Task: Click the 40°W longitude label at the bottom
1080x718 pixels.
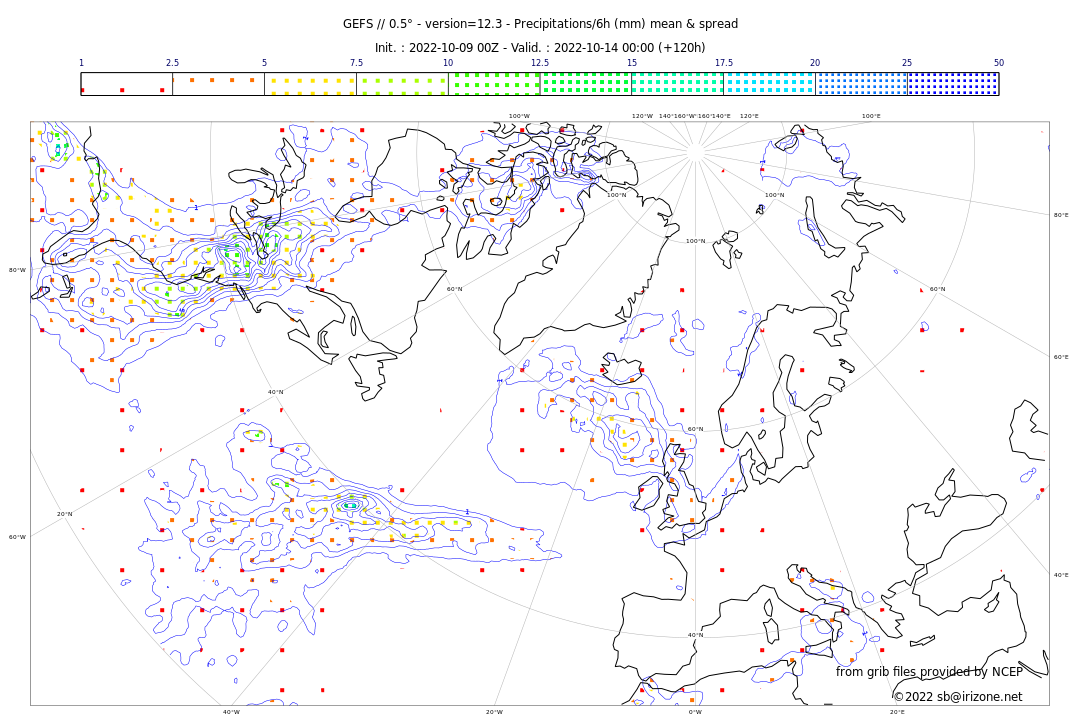Action: tap(231, 712)
